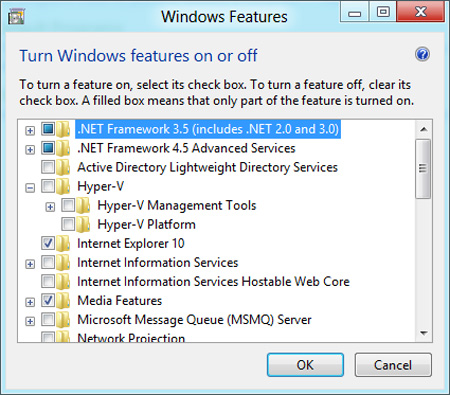Check the Hyper-V Management Tools box
Image resolution: width=450 pixels, height=395 pixels.
(x=68, y=205)
